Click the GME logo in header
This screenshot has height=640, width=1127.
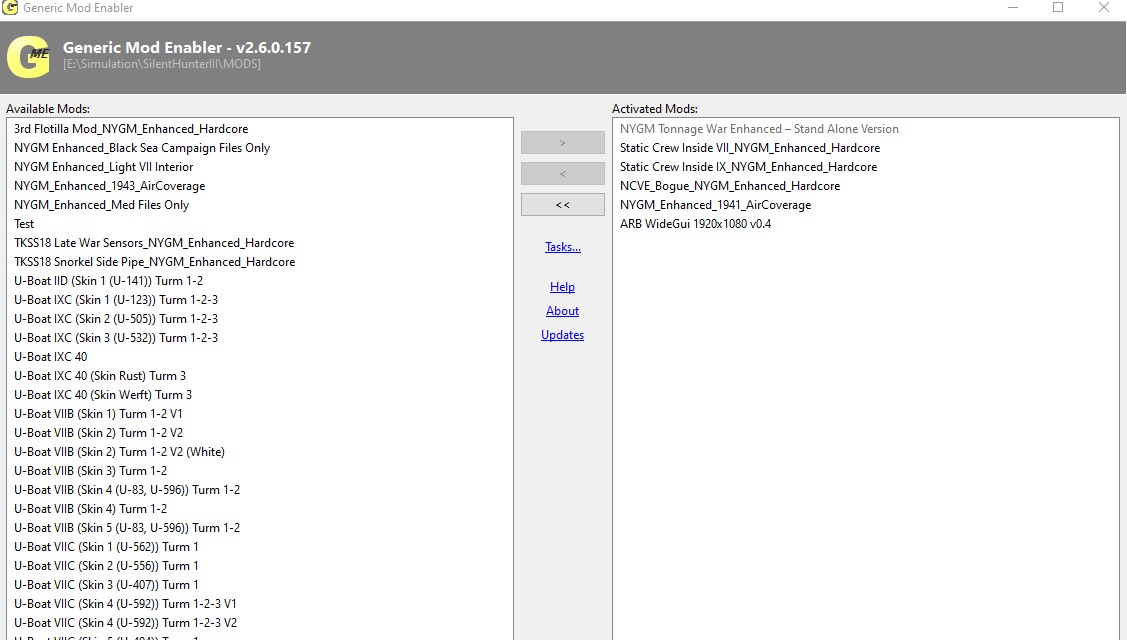[x=28, y=57]
